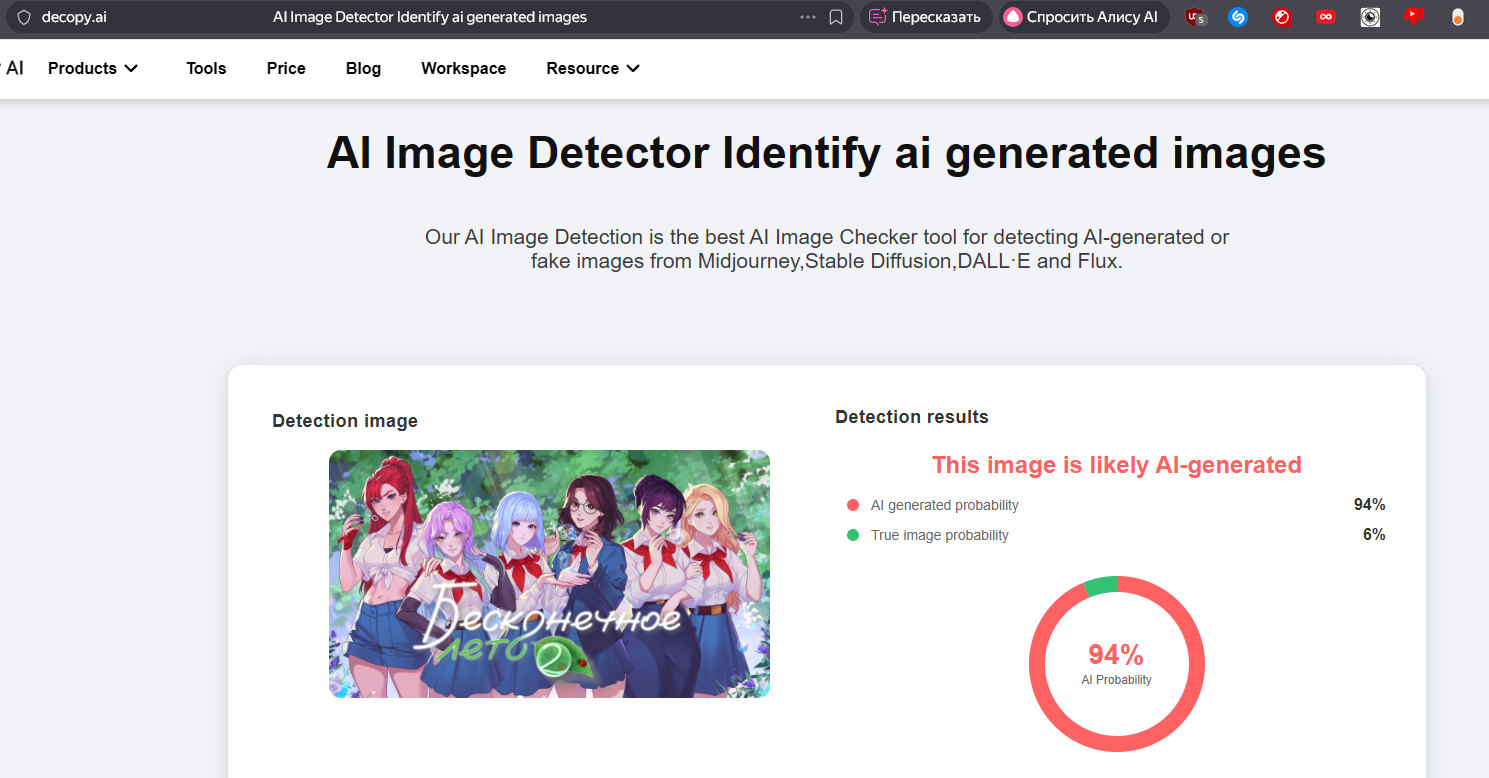The image size is (1489, 778).
Task: Click the main AI Image Detector heading
Action: click(x=826, y=153)
